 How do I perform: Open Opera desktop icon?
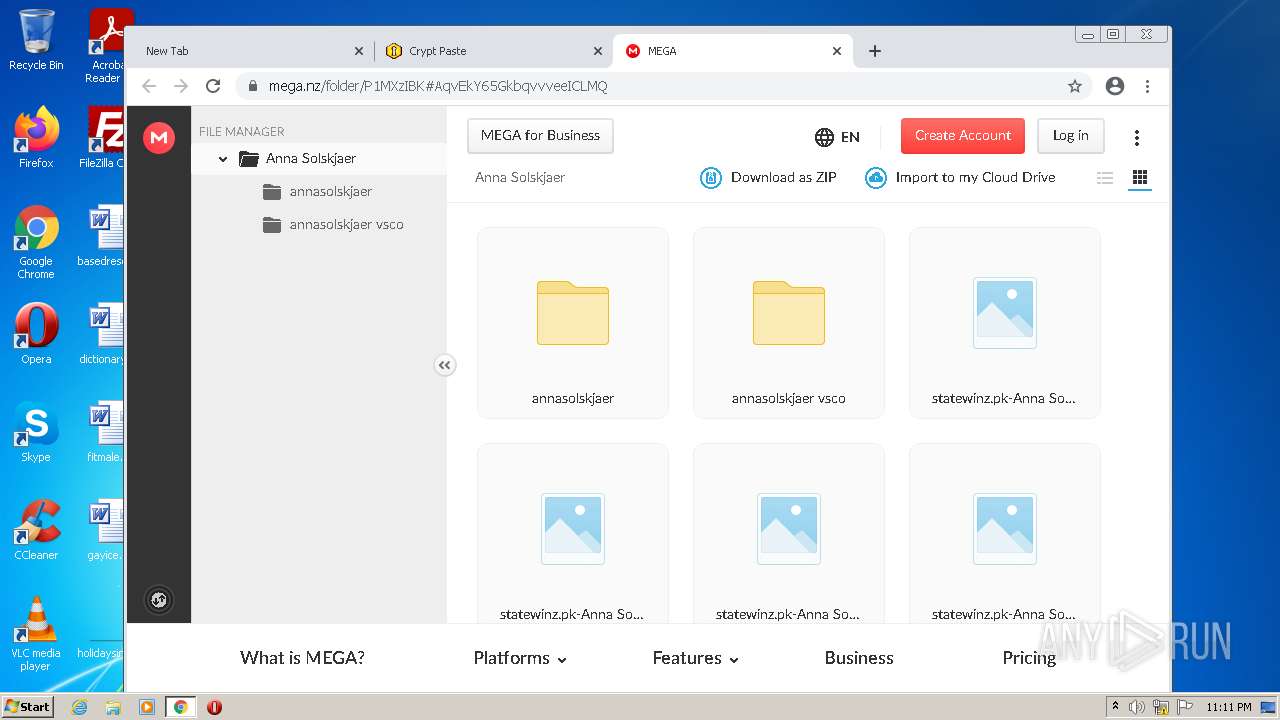click(x=36, y=334)
